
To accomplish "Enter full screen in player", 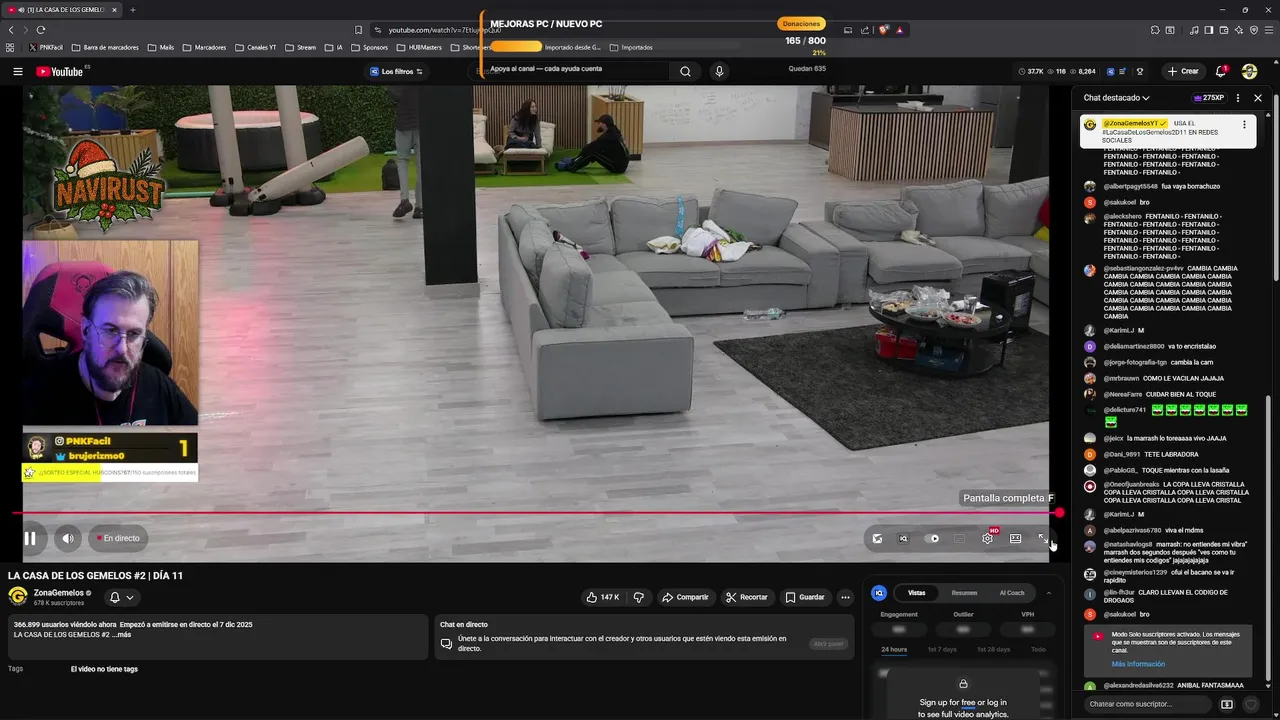I will [1043, 538].
